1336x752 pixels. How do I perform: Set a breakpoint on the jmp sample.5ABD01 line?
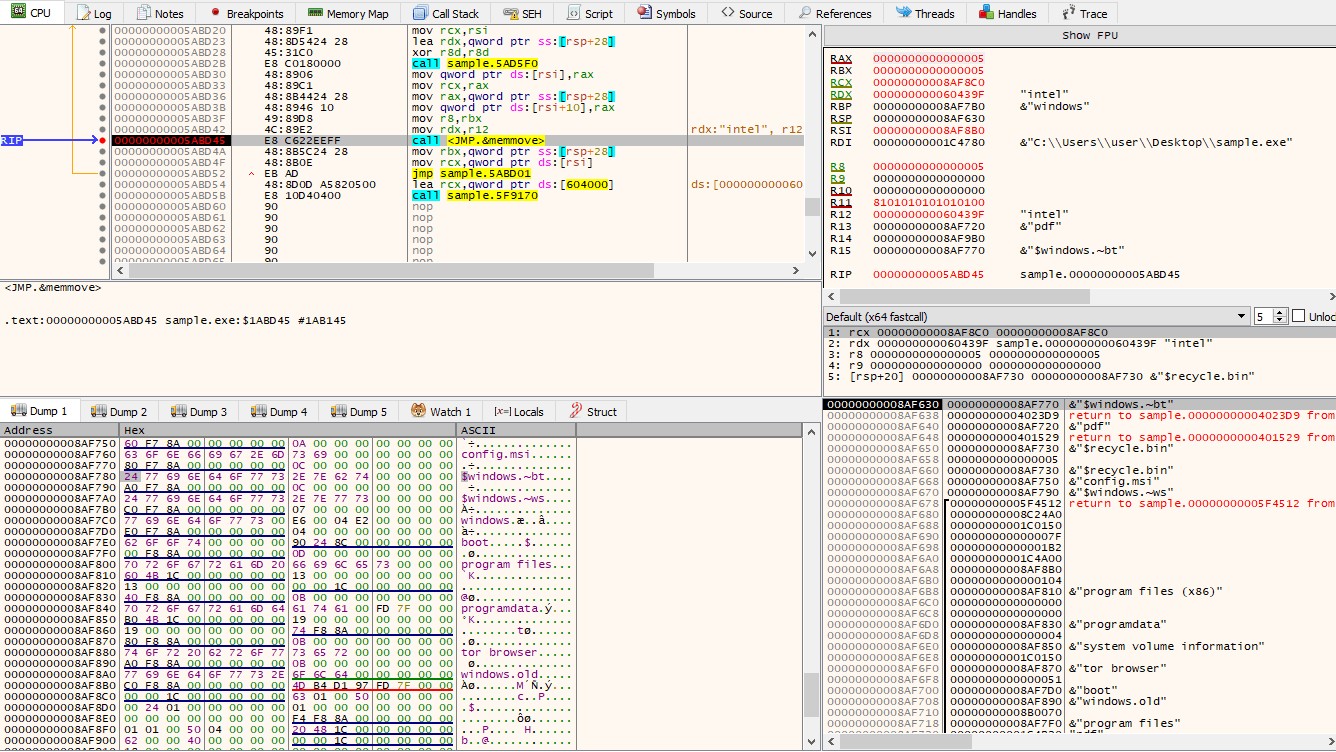coord(102,174)
